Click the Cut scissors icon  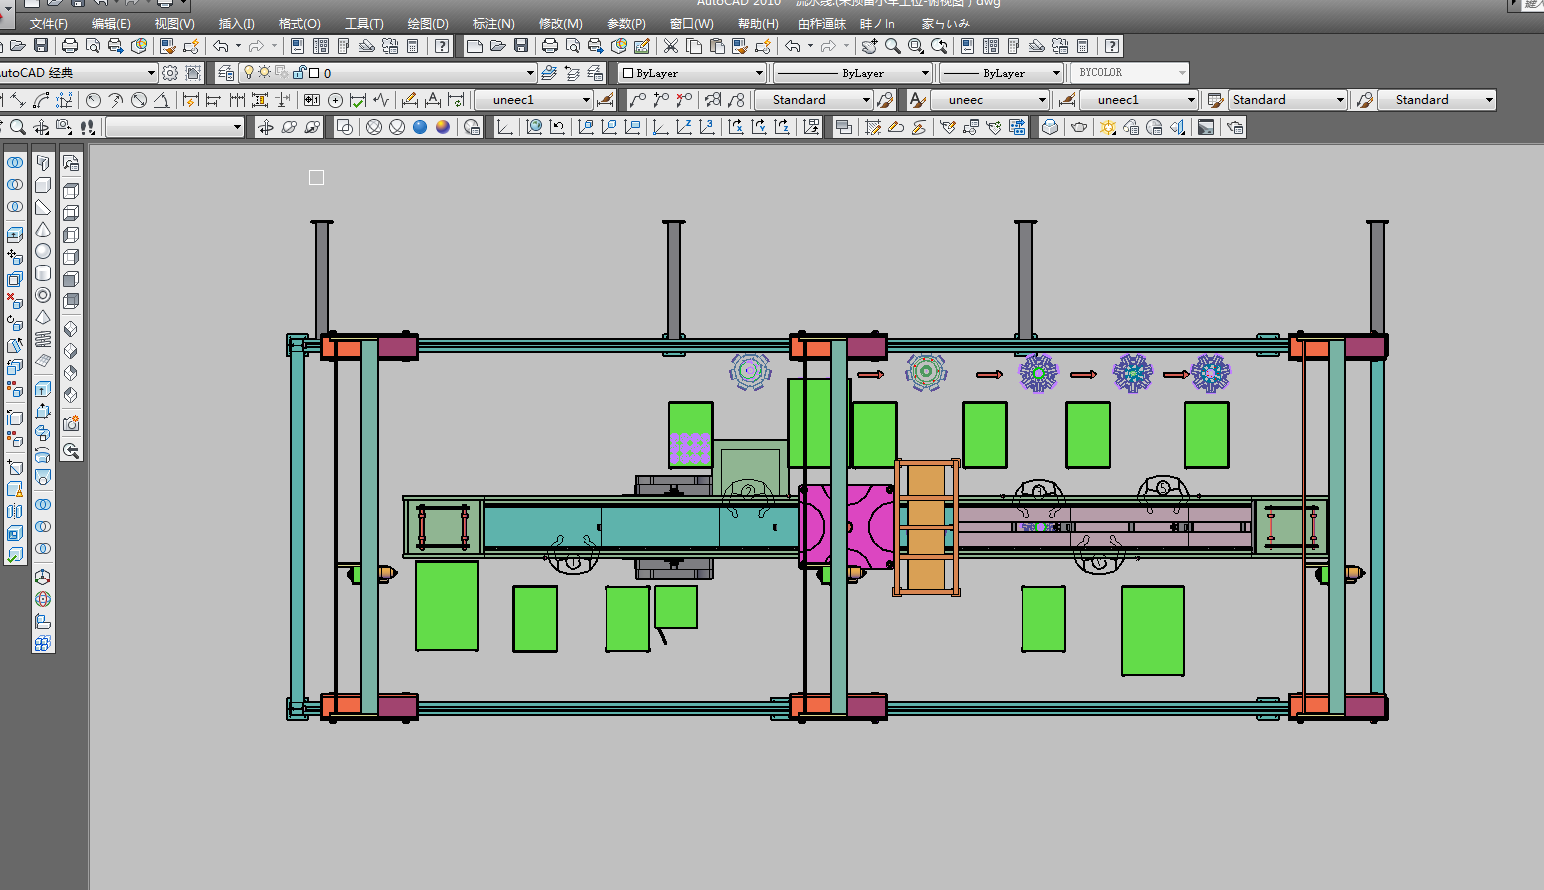pos(671,46)
